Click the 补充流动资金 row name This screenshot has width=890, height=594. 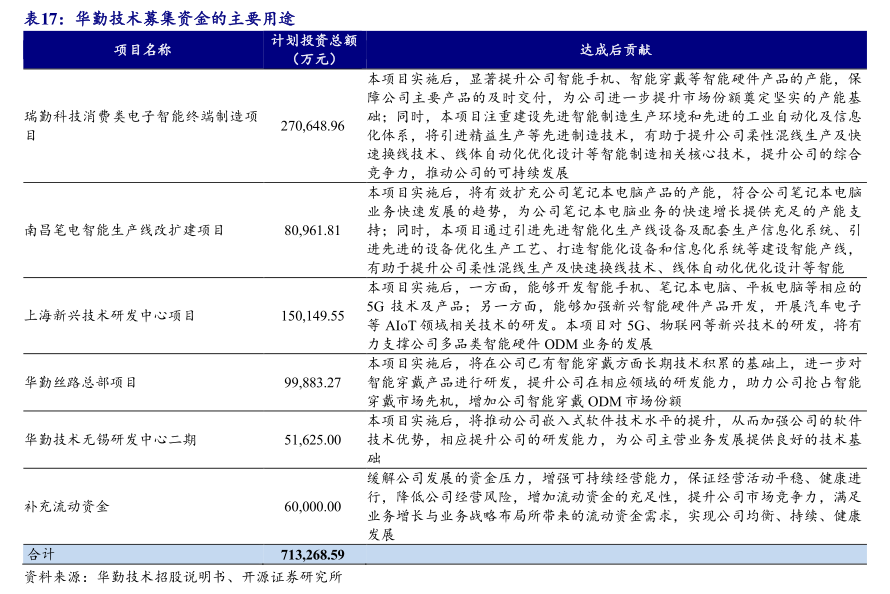point(67,506)
